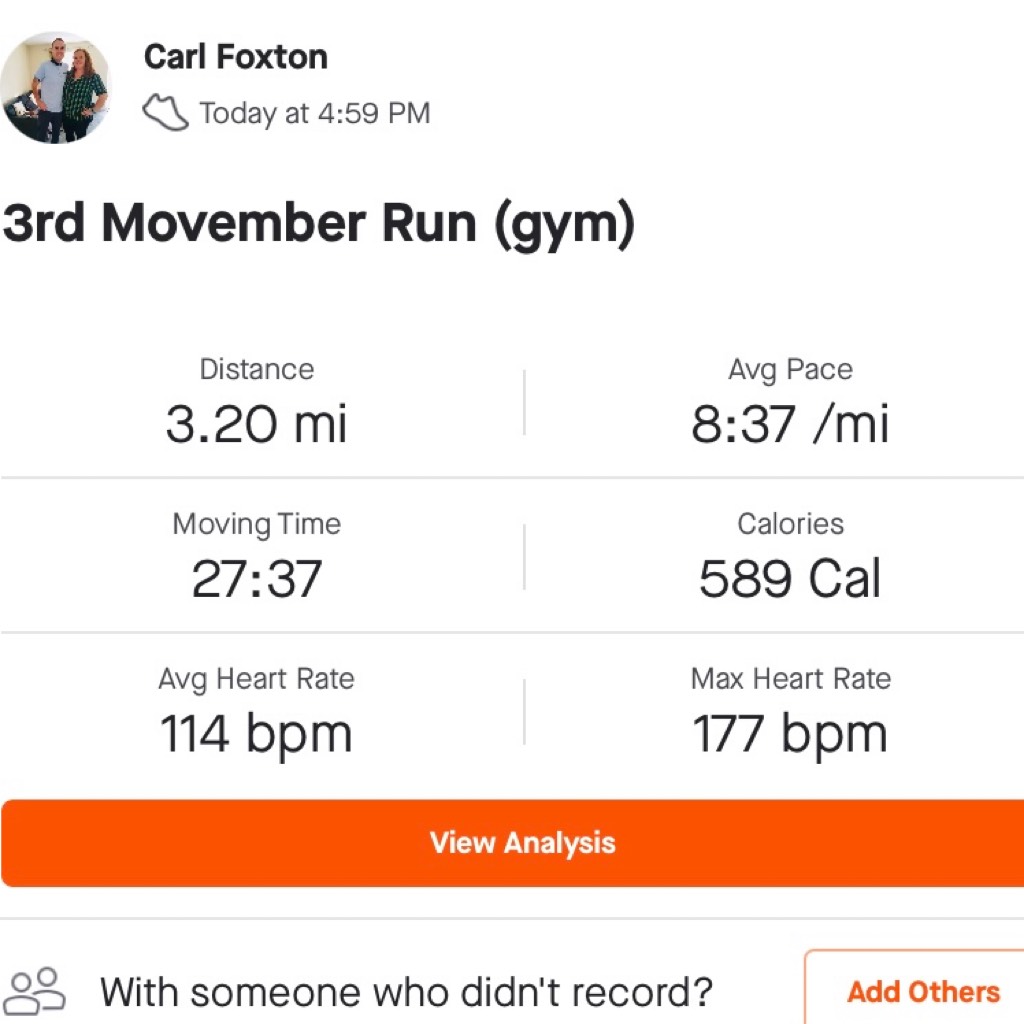The width and height of the screenshot is (1024, 1024).
Task: Tap the Max Heart Rate label
Action: point(791,679)
